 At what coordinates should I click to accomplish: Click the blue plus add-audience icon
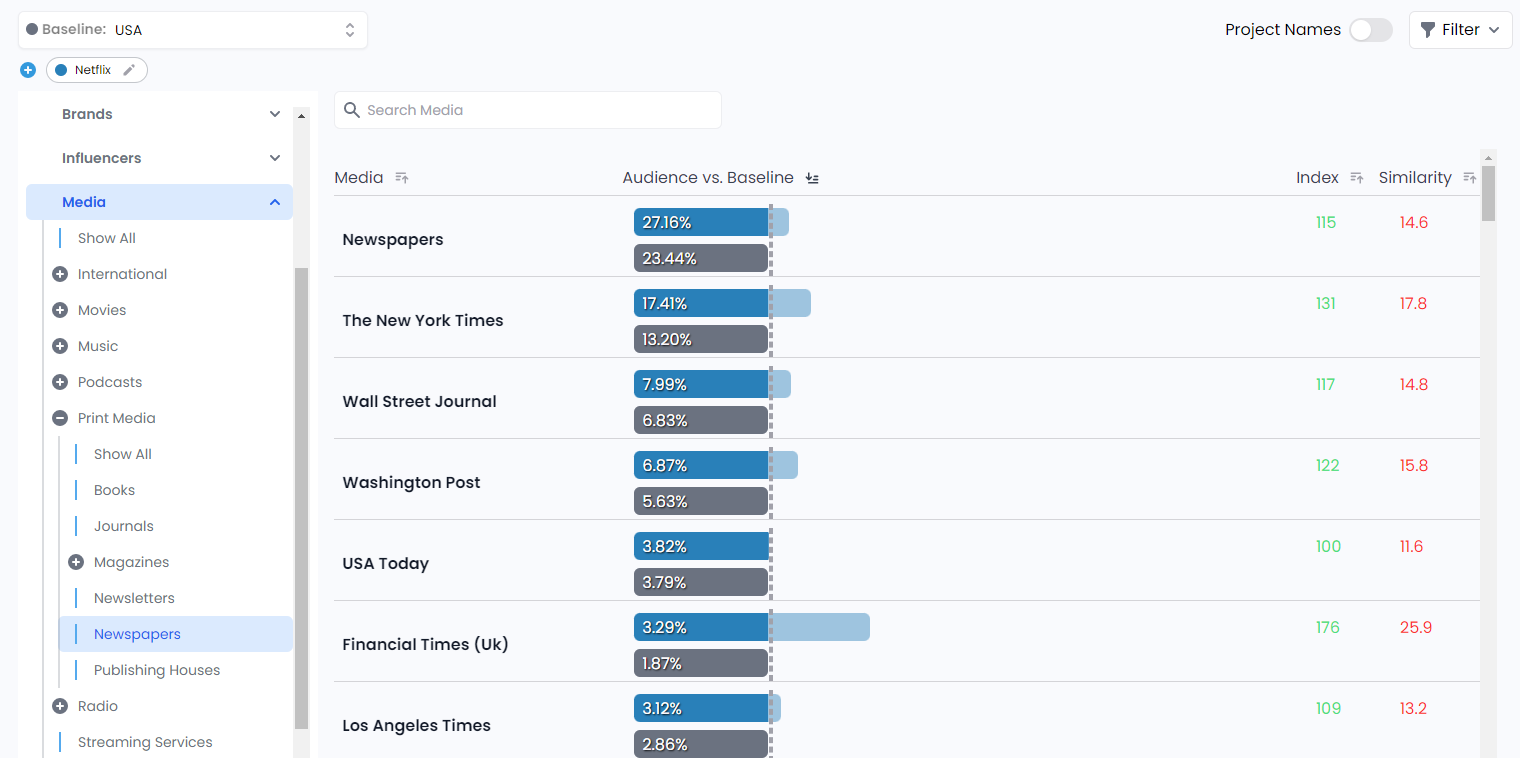click(28, 70)
